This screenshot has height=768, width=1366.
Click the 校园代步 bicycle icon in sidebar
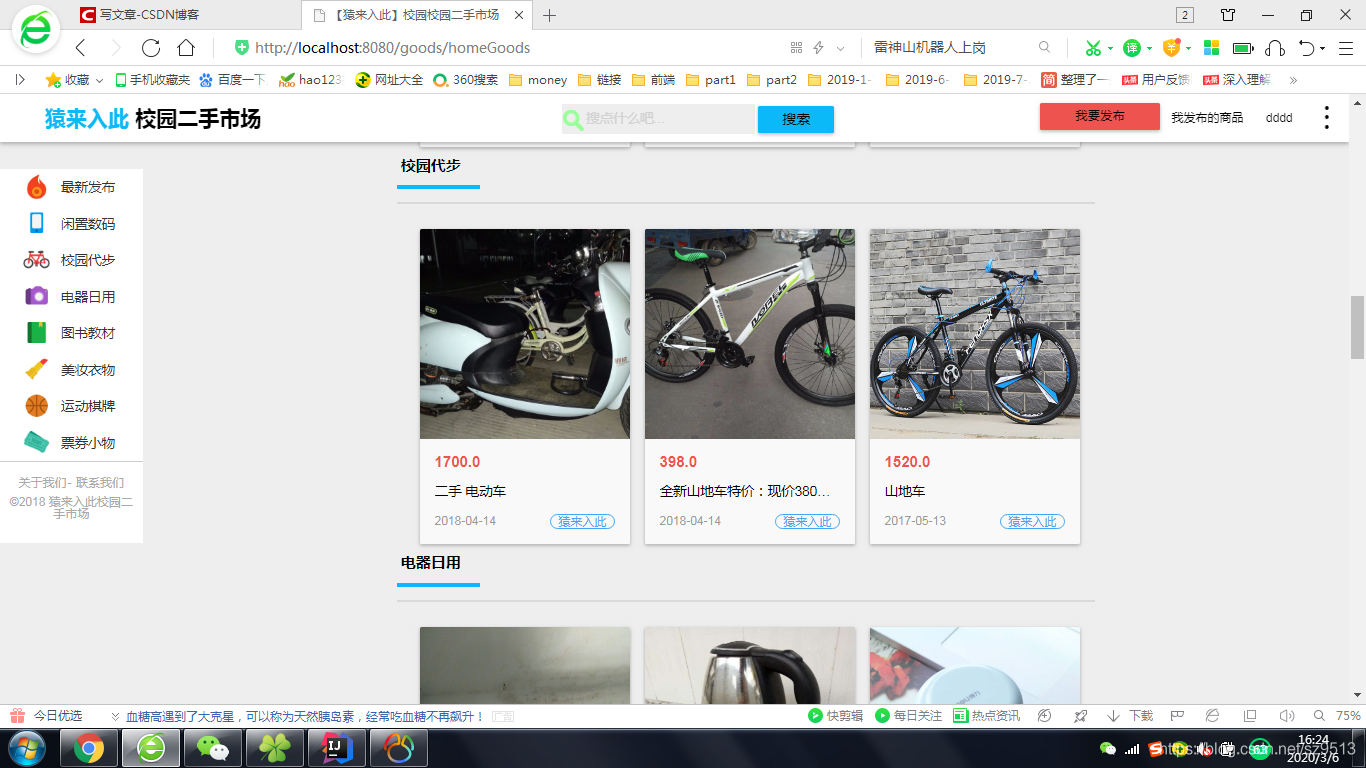pyautogui.click(x=36, y=260)
